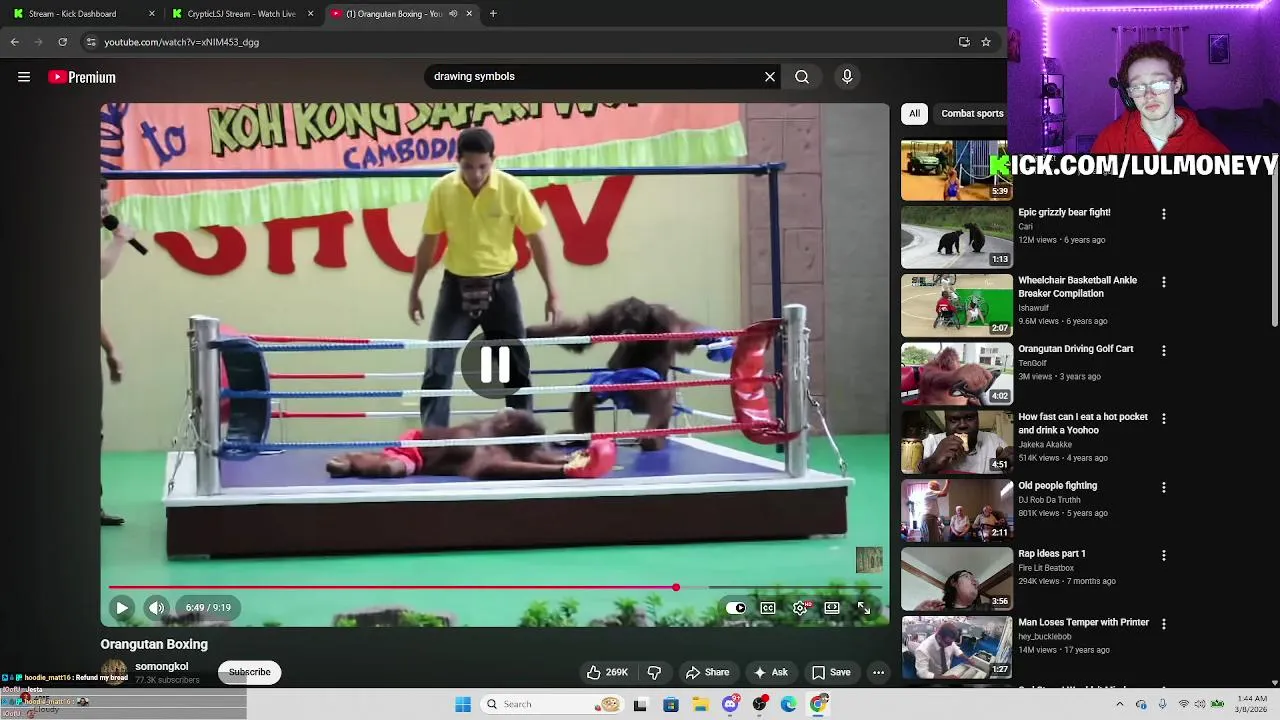Share the video
Screen dimensions: 1280x720
[x=707, y=672]
